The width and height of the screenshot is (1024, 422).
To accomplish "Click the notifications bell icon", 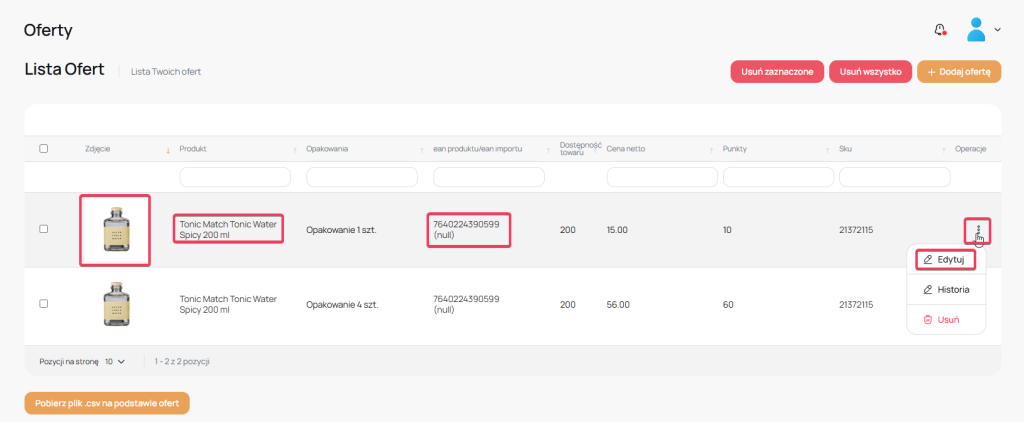I will click(940, 30).
